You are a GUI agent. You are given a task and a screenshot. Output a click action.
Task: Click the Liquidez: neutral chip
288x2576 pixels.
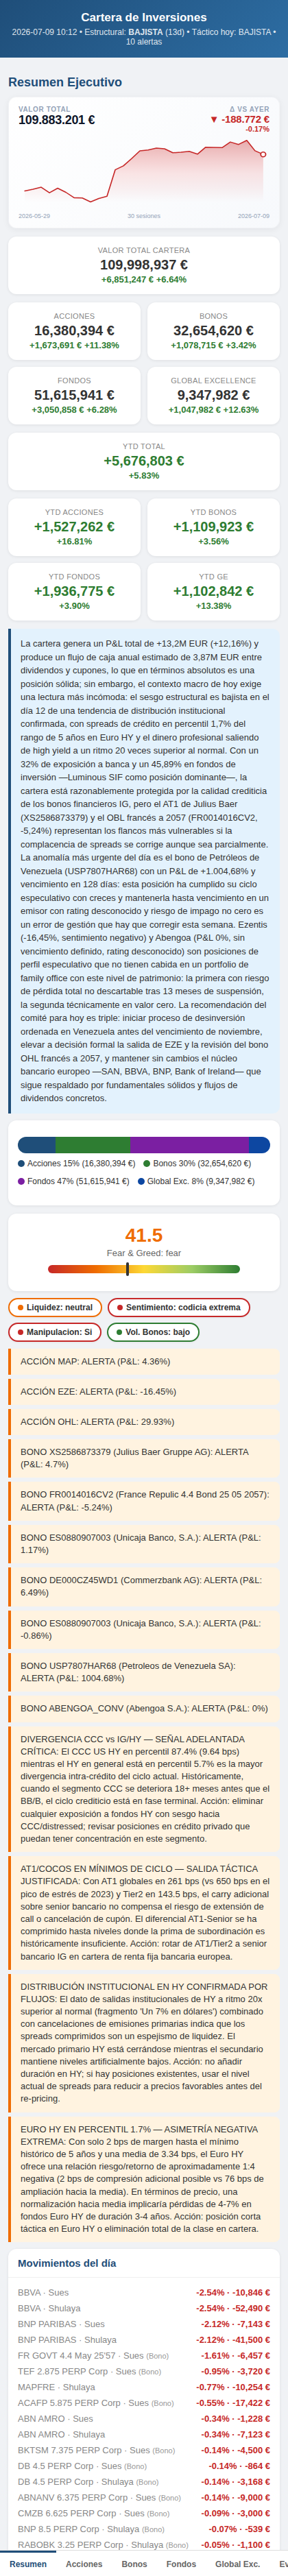[55, 1307]
